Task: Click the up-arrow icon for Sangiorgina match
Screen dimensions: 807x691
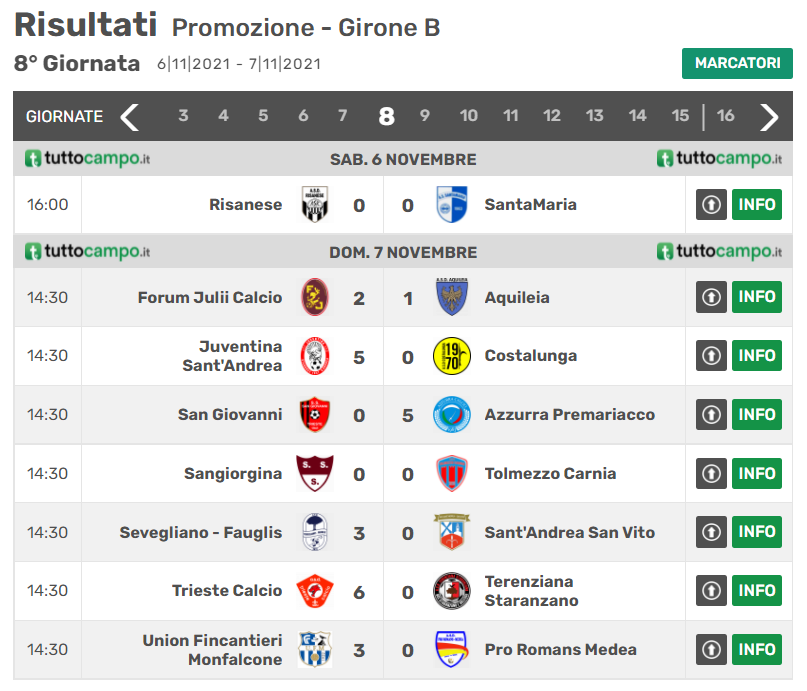Action: (x=711, y=473)
